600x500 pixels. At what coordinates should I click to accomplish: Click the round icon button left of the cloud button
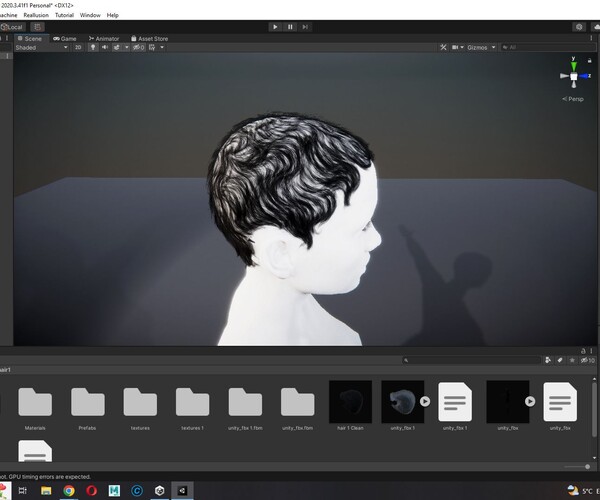[x=579, y=27]
